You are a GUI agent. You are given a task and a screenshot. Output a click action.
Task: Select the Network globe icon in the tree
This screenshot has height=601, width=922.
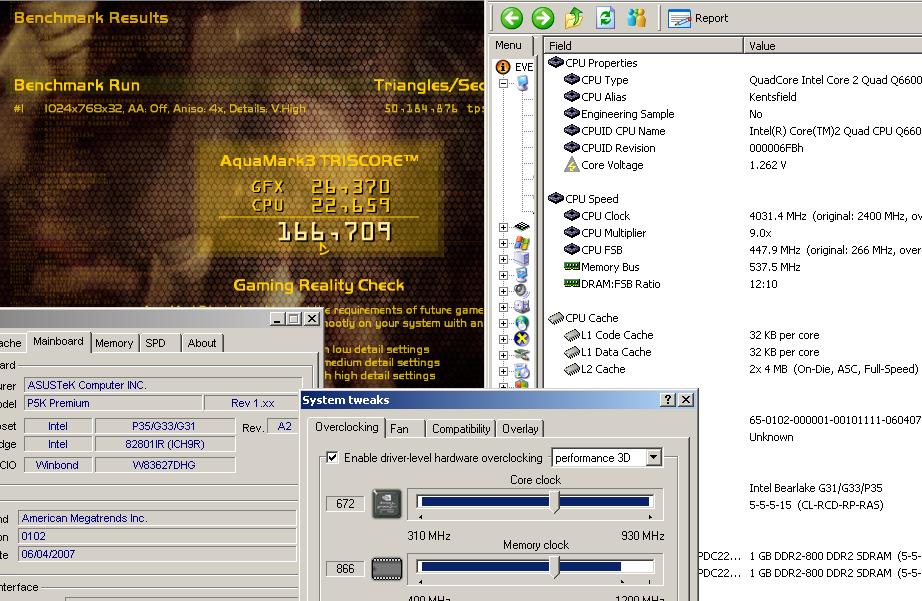tap(522, 323)
